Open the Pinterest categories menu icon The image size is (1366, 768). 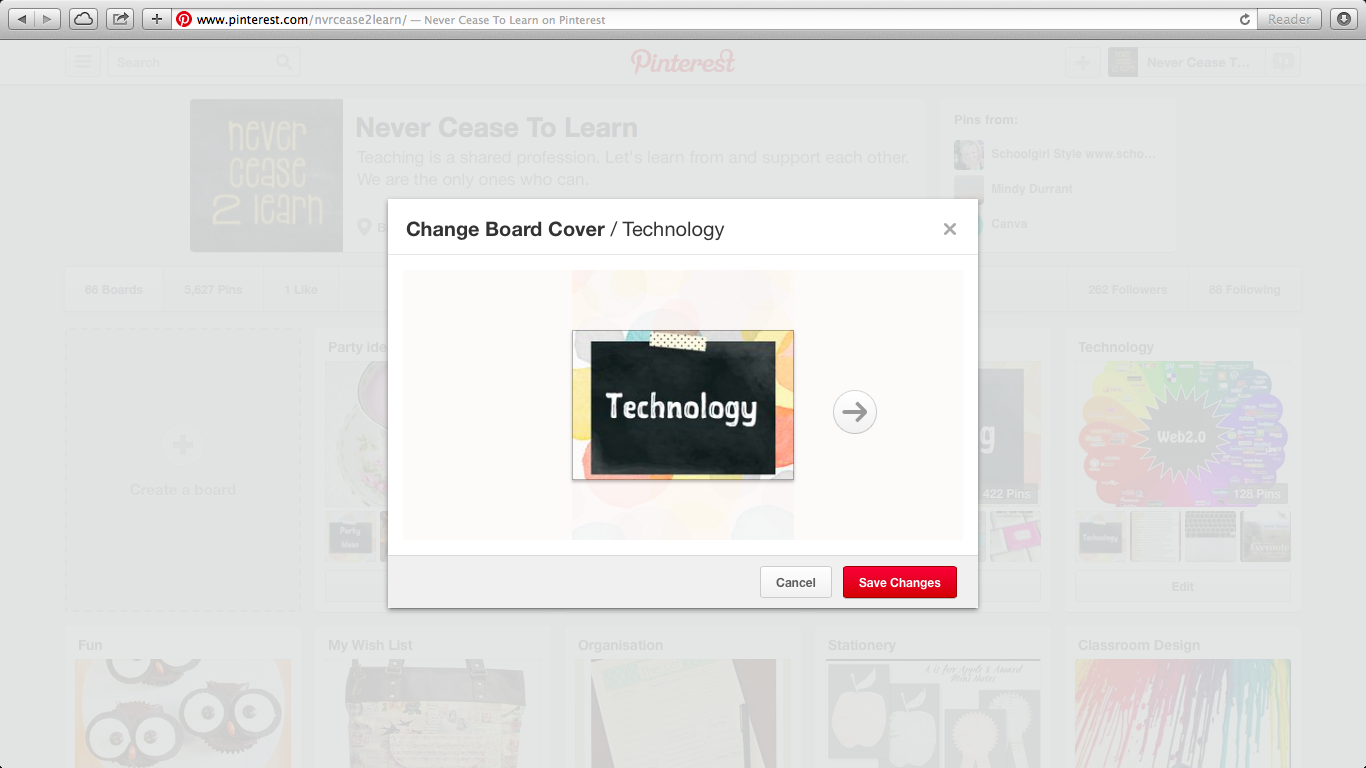pyautogui.click(x=83, y=62)
